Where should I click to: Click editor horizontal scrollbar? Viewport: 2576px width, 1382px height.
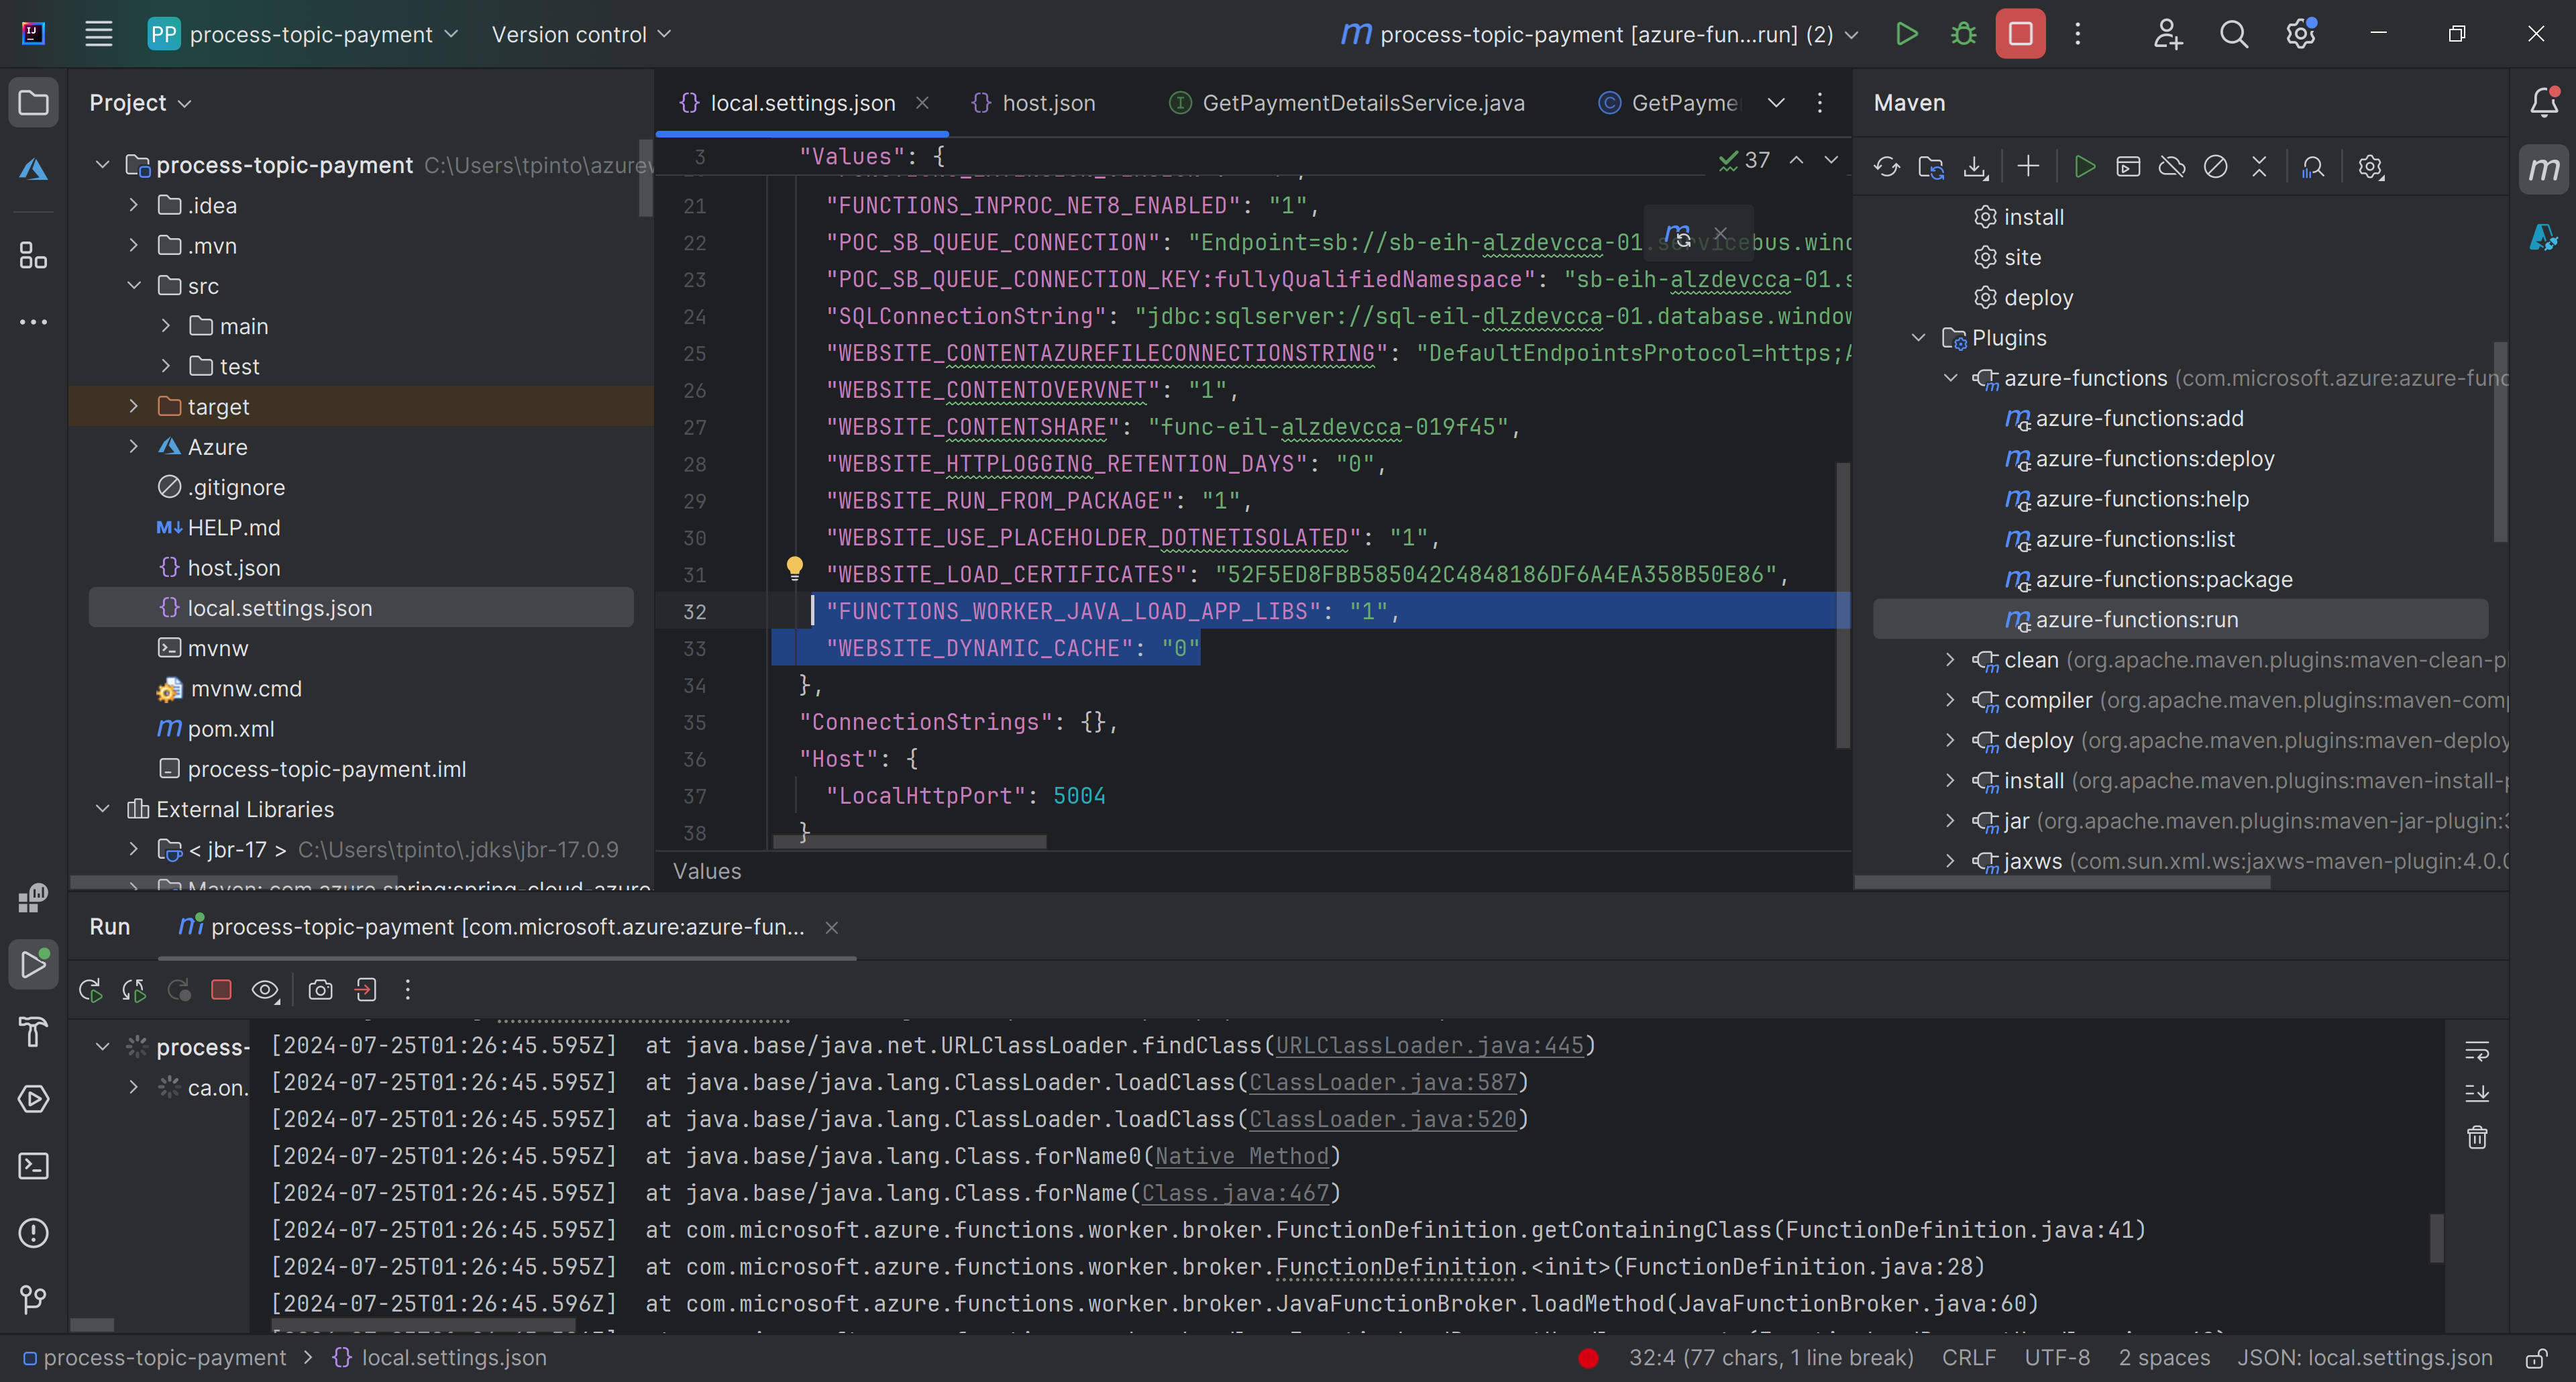[909, 842]
